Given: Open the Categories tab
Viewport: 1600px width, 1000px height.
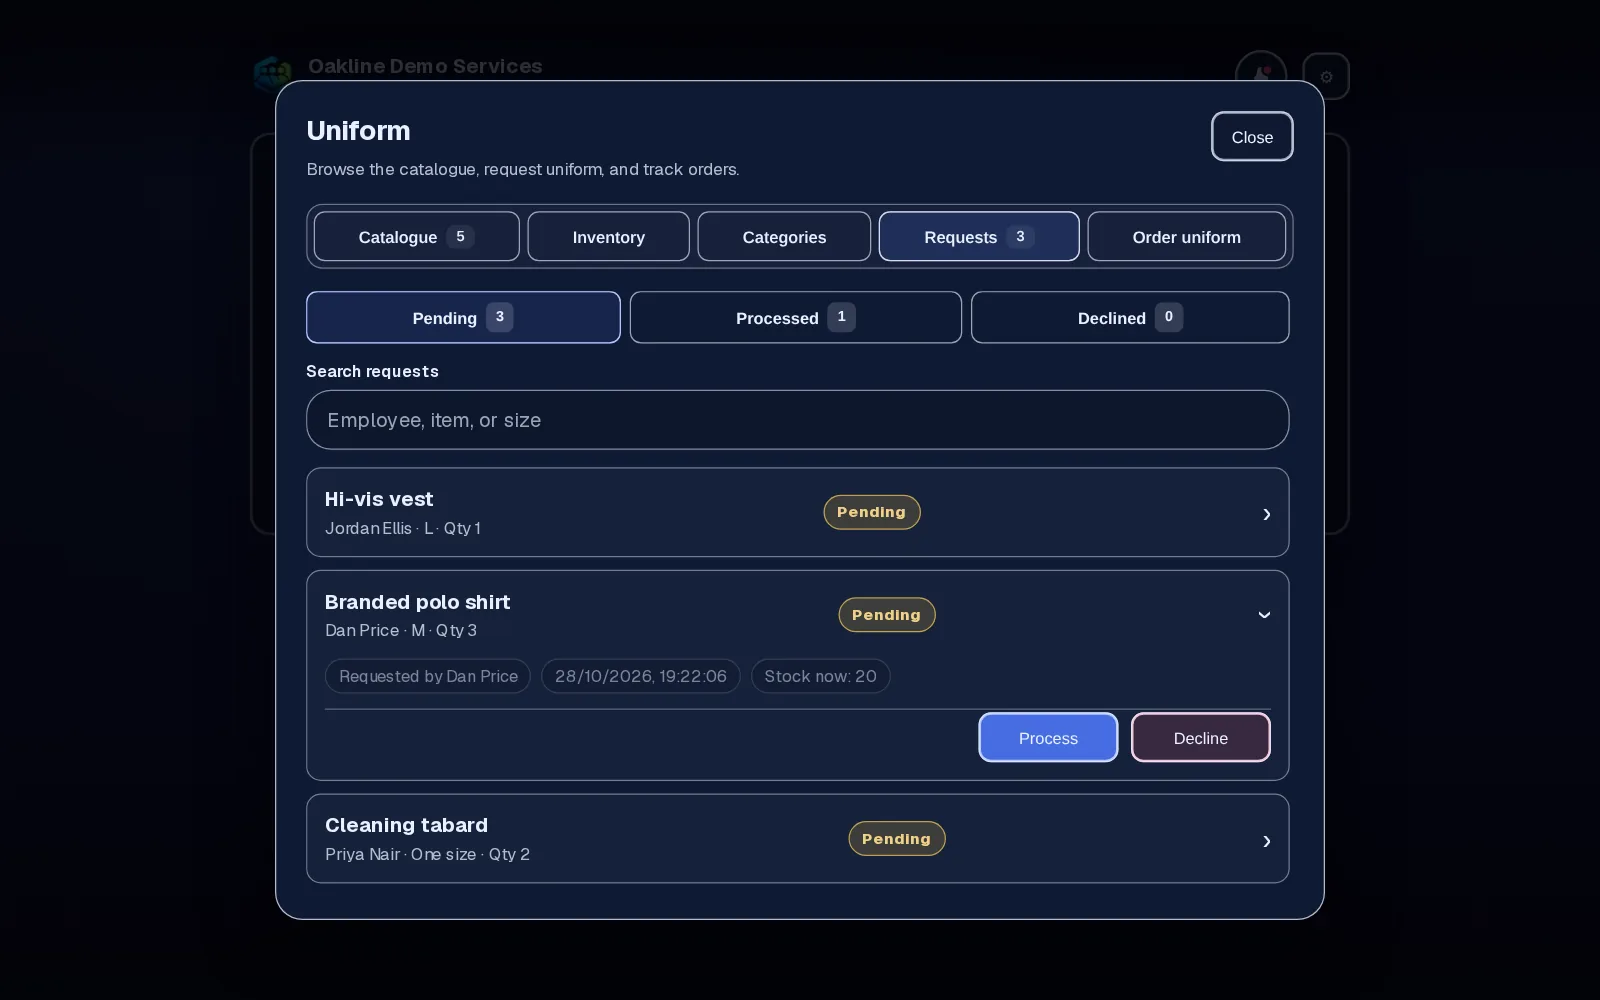Looking at the screenshot, I should tap(784, 237).
